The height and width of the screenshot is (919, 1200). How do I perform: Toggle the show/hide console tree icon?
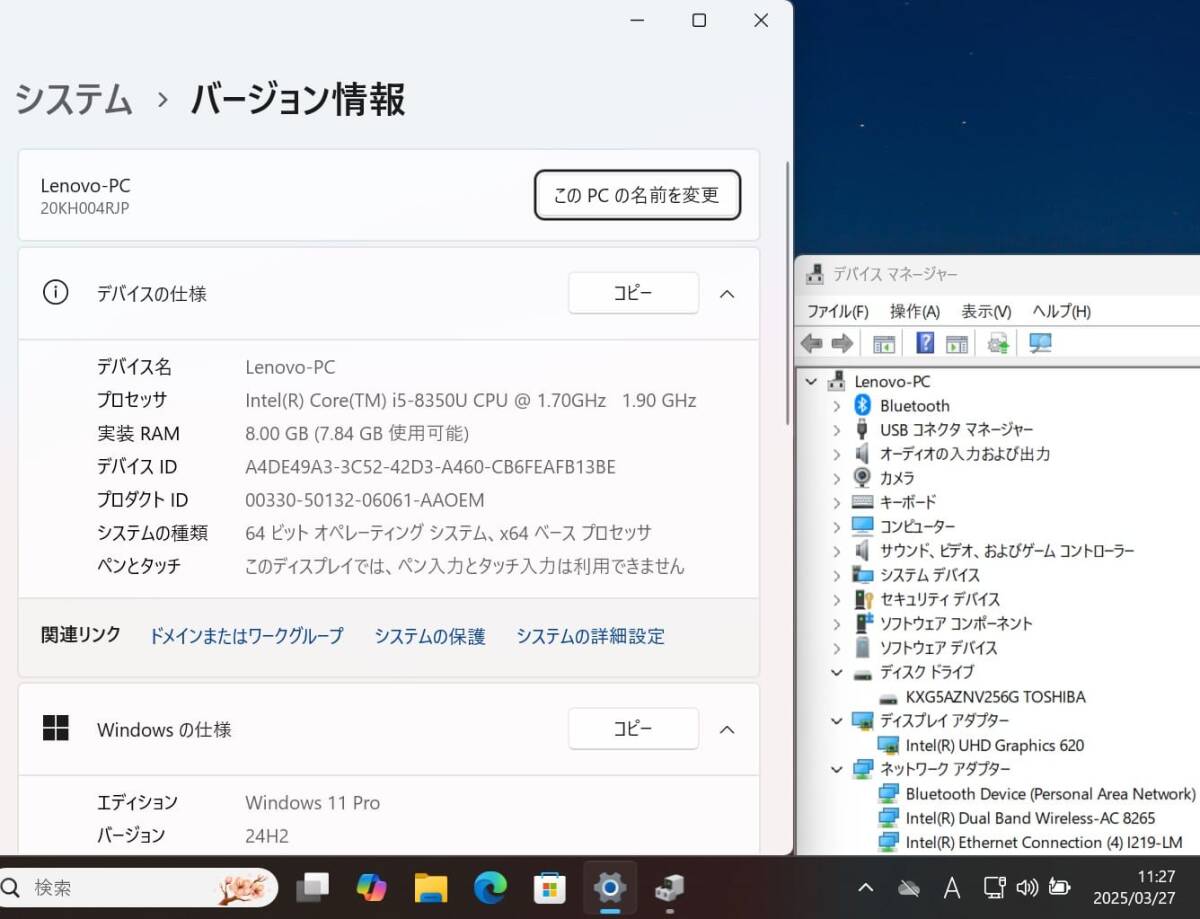click(883, 343)
